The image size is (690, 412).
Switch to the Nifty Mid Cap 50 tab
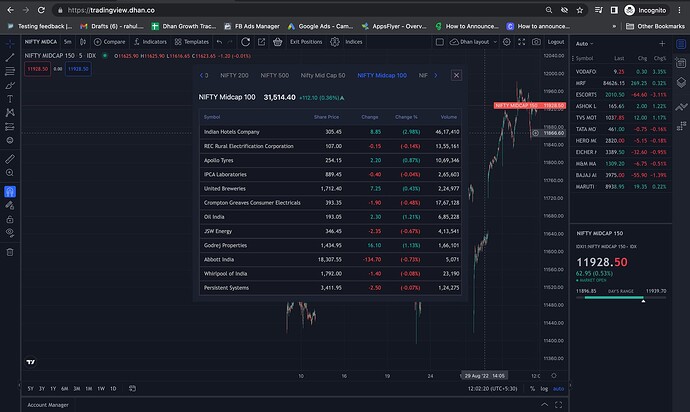(323, 75)
